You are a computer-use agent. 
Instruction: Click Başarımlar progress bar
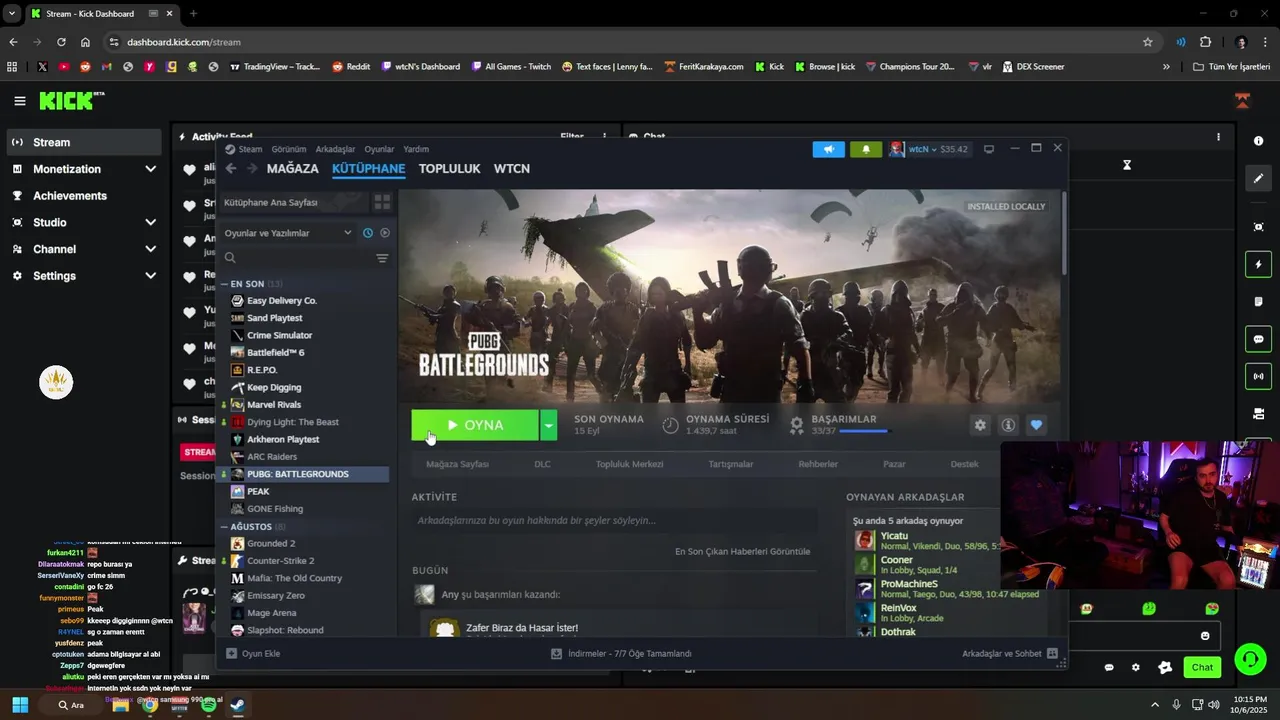(x=864, y=431)
